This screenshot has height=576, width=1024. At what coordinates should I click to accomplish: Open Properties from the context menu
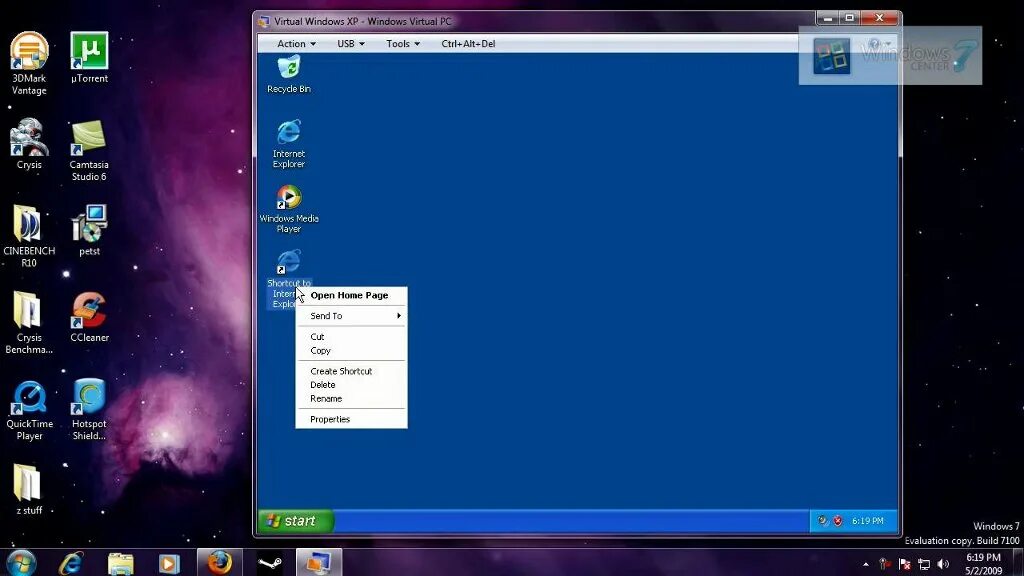click(x=351, y=419)
